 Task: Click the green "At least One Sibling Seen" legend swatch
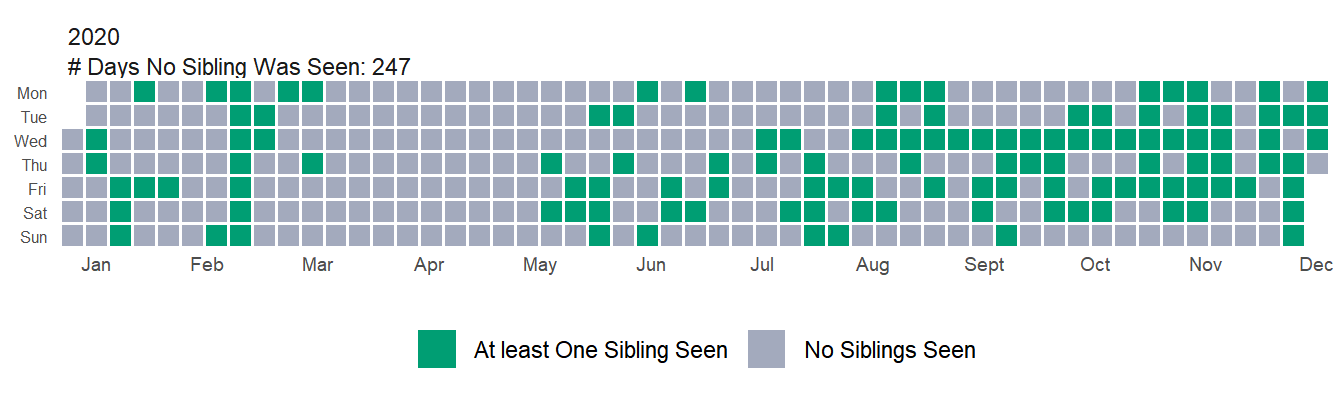pos(437,349)
